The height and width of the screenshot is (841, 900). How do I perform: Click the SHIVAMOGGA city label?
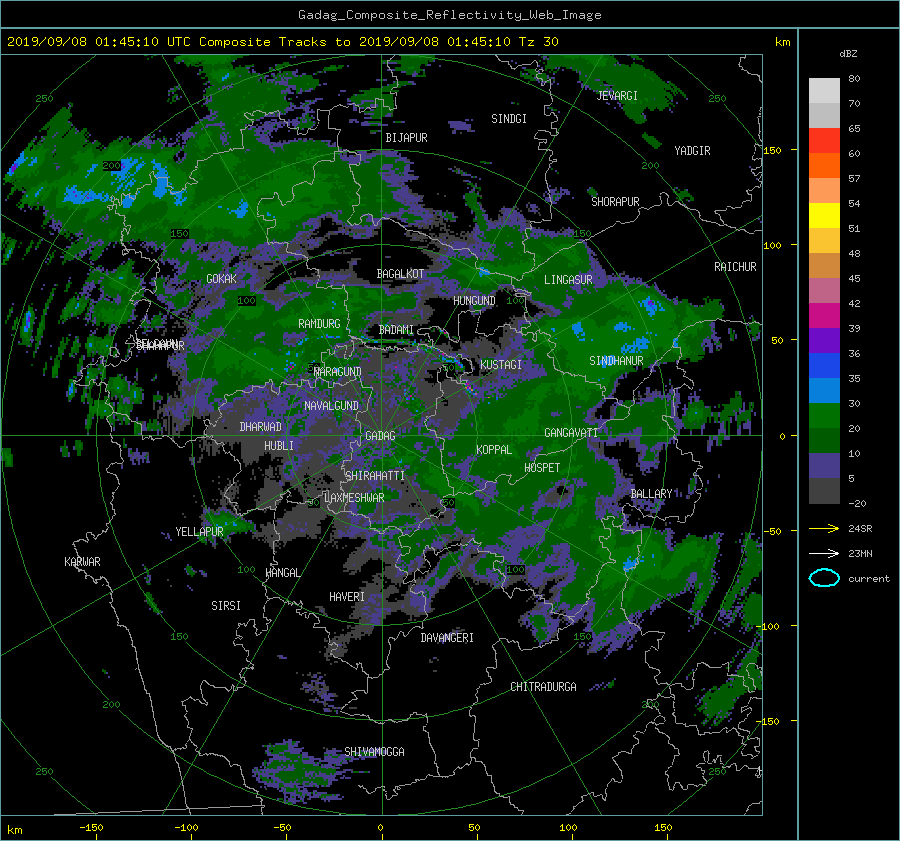(x=374, y=751)
